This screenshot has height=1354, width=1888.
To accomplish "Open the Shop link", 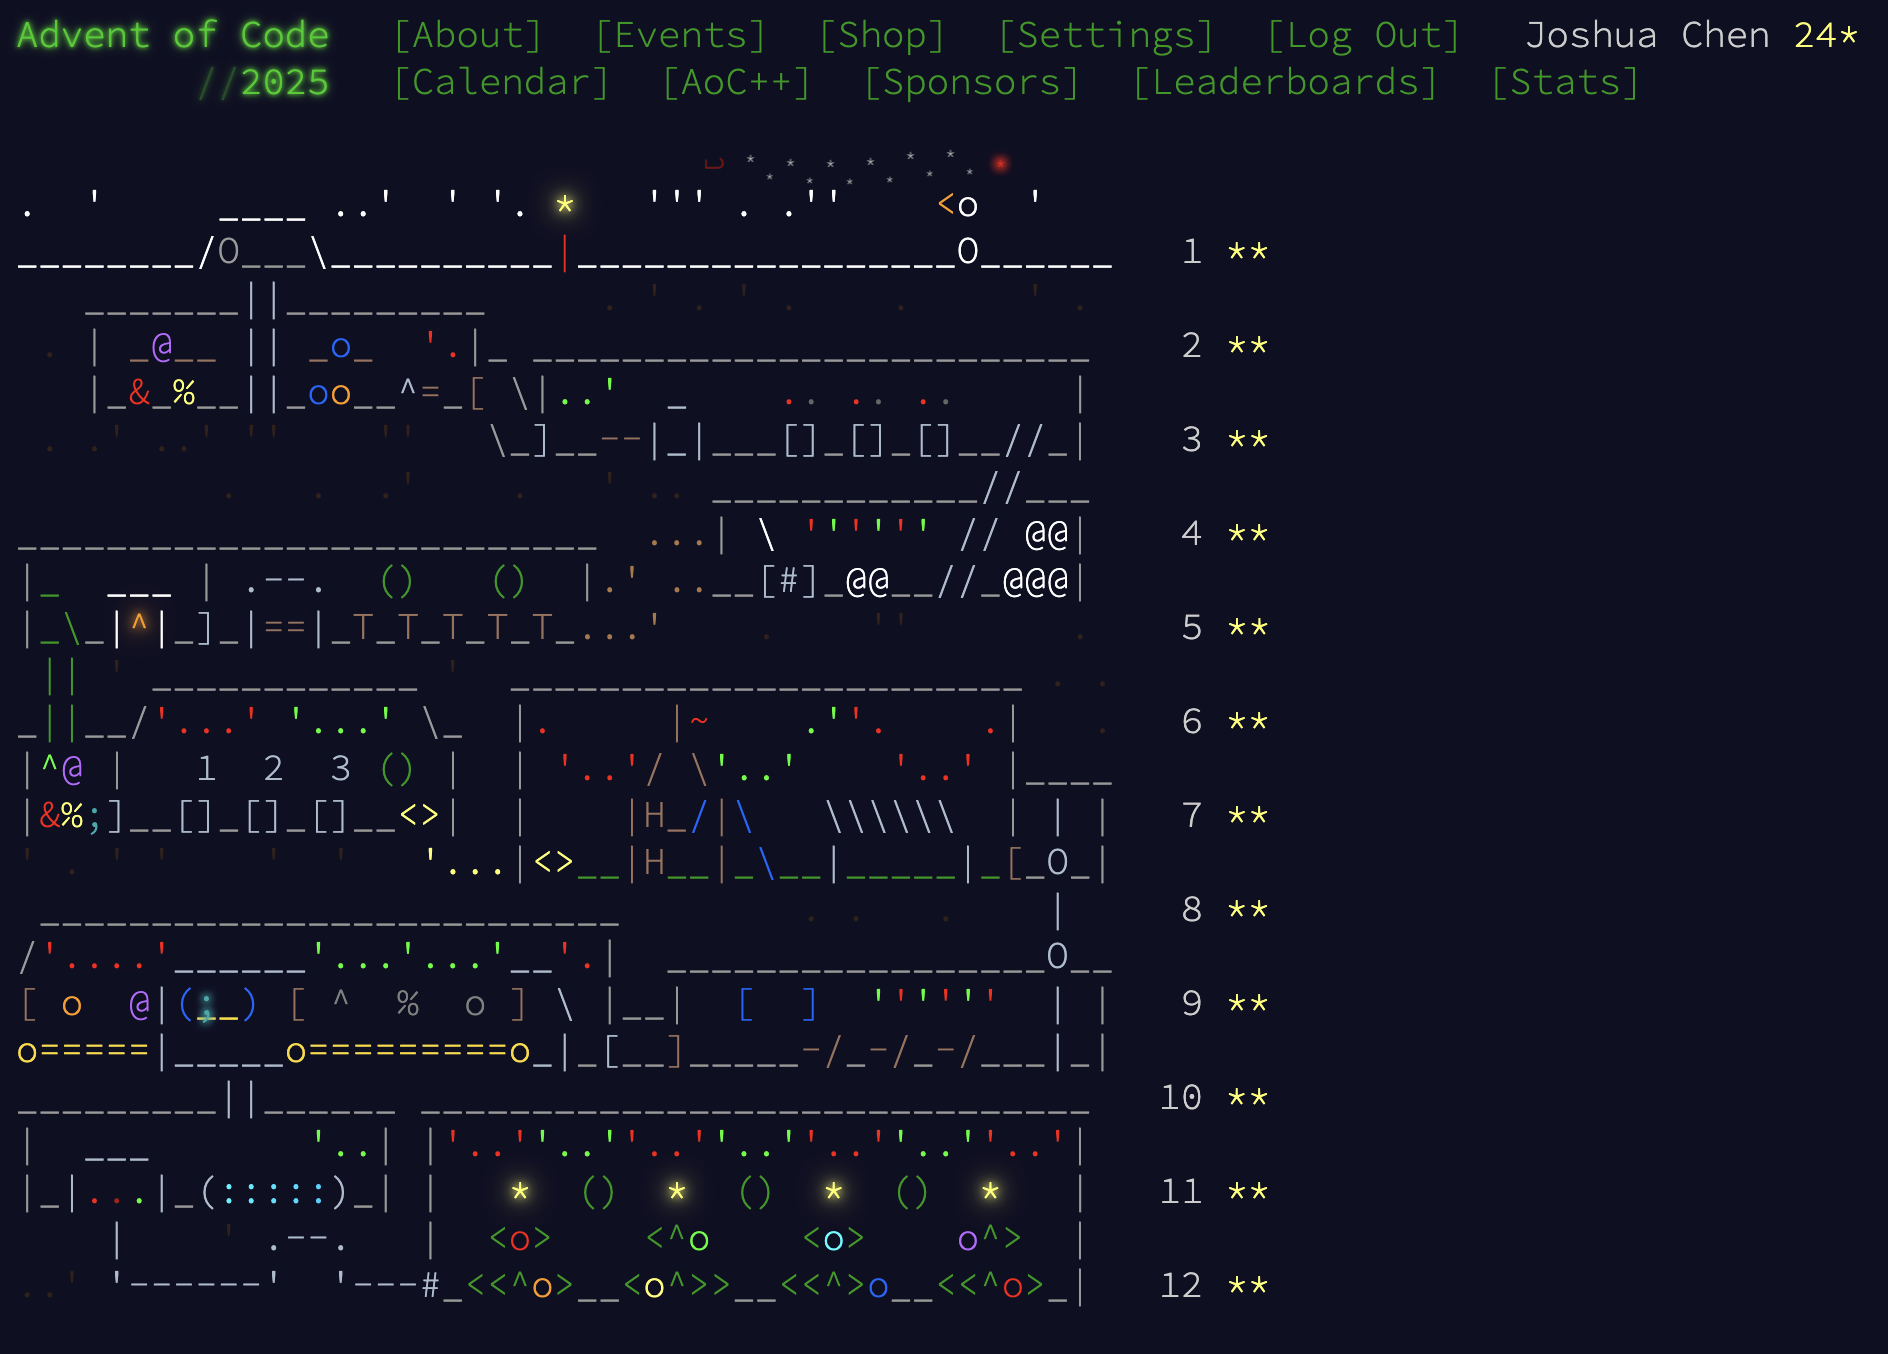I will click(881, 36).
